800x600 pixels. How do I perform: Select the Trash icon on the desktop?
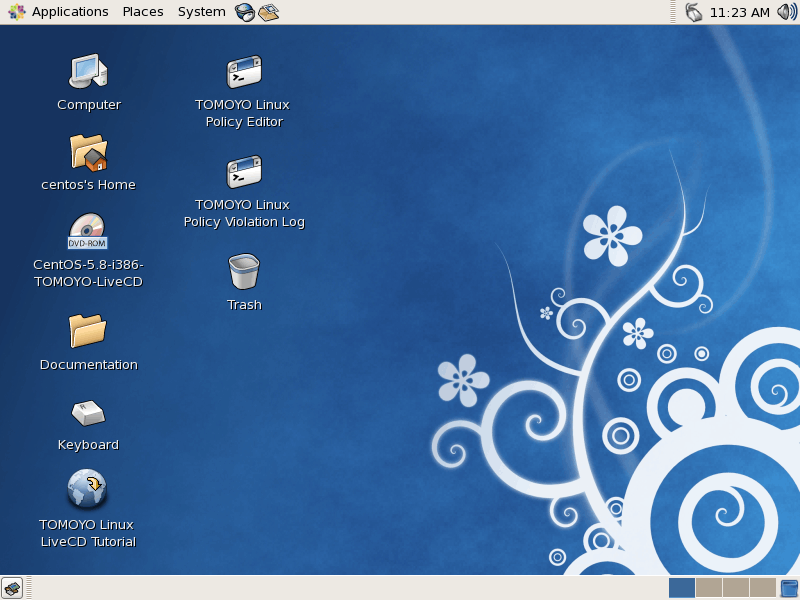coord(244,271)
